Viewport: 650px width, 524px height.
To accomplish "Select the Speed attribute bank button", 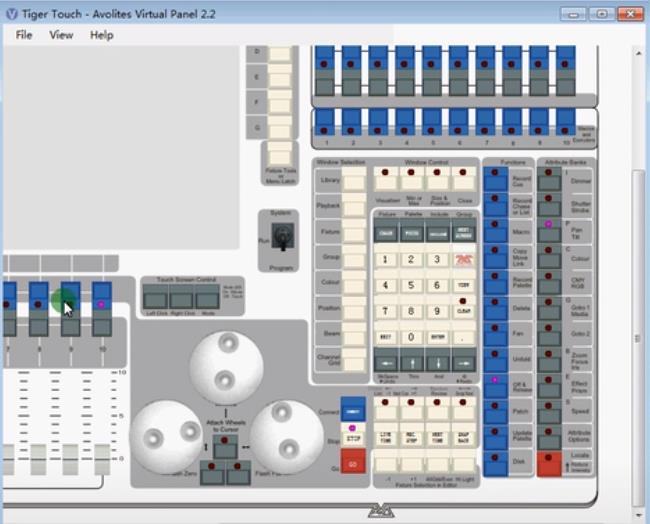I will point(549,412).
